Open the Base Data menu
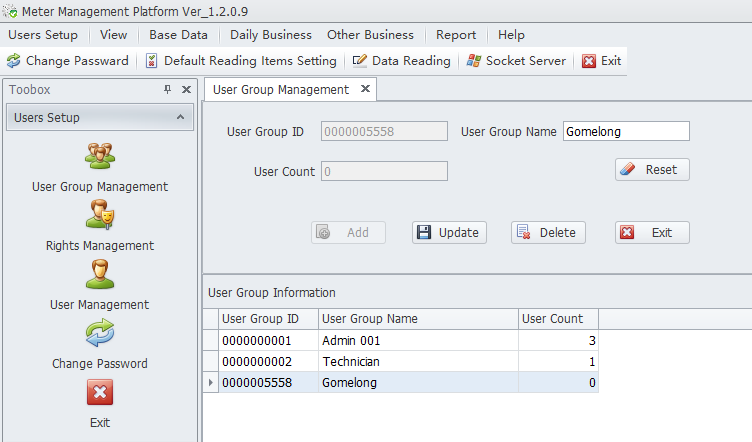The height and width of the screenshot is (442, 752). pos(178,35)
